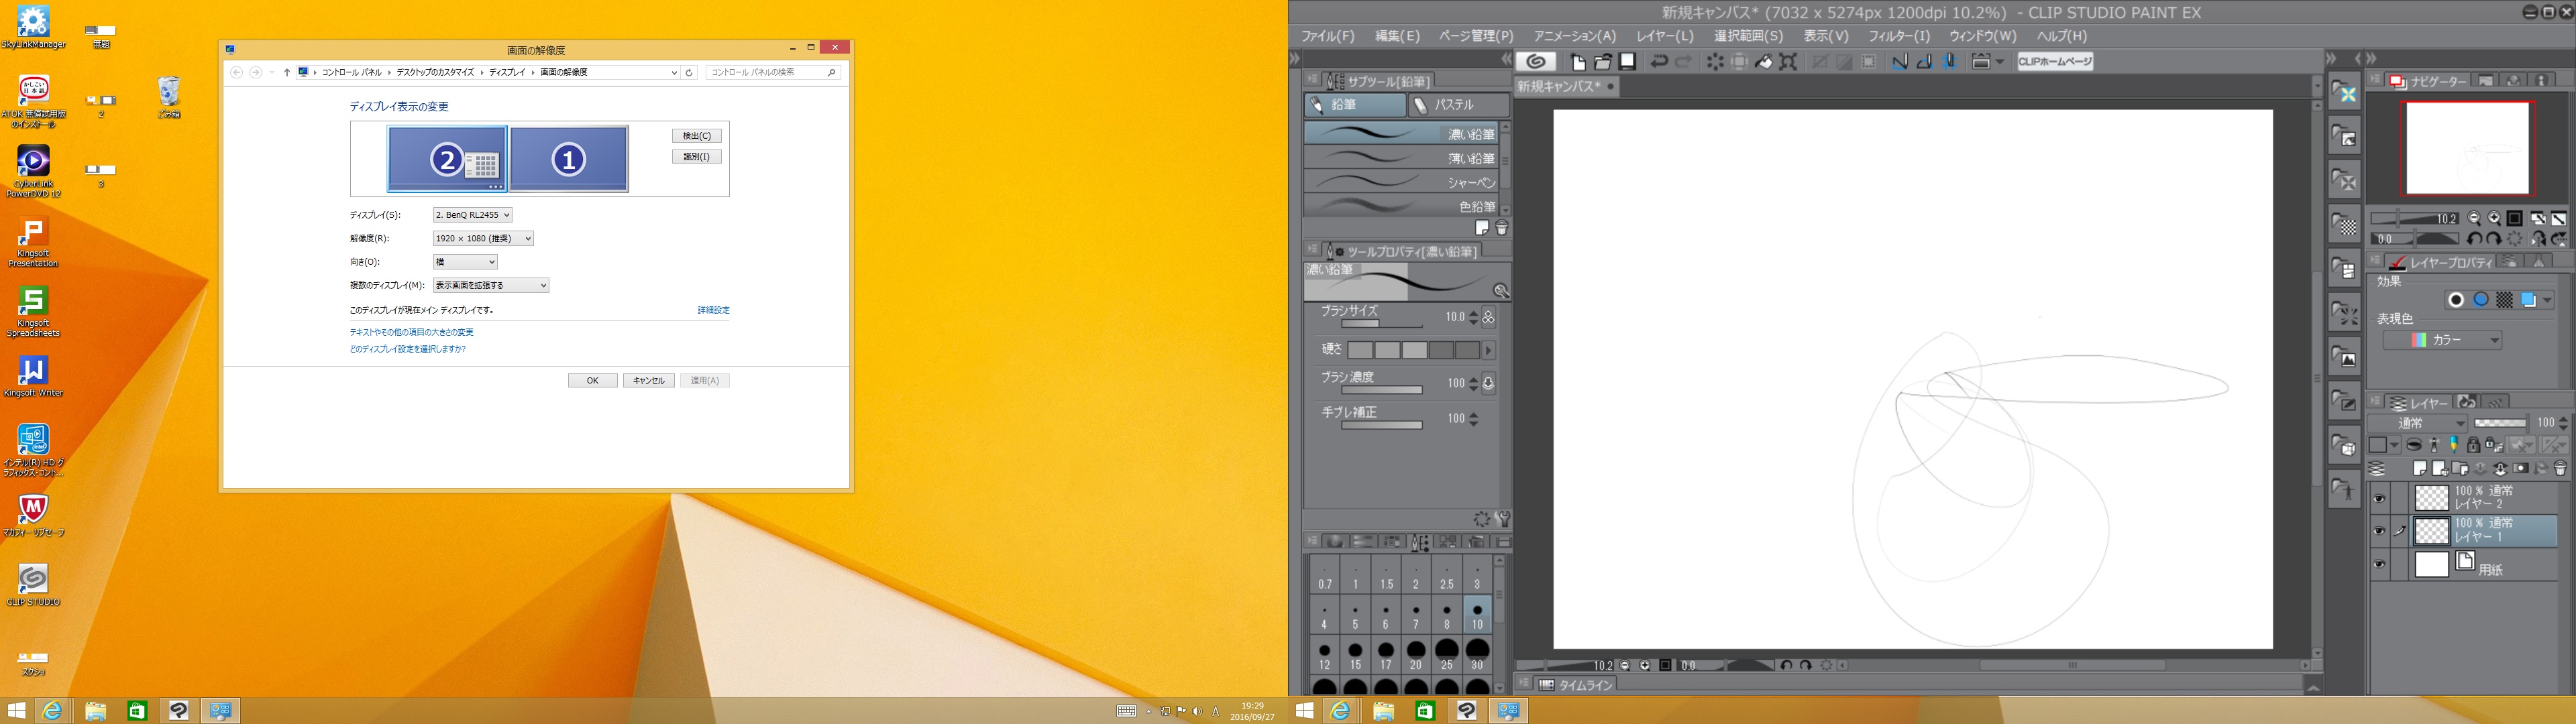Image resolution: width=2576 pixels, height=724 pixels.
Task: Click the New raster layer icon
Action: (2420, 468)
